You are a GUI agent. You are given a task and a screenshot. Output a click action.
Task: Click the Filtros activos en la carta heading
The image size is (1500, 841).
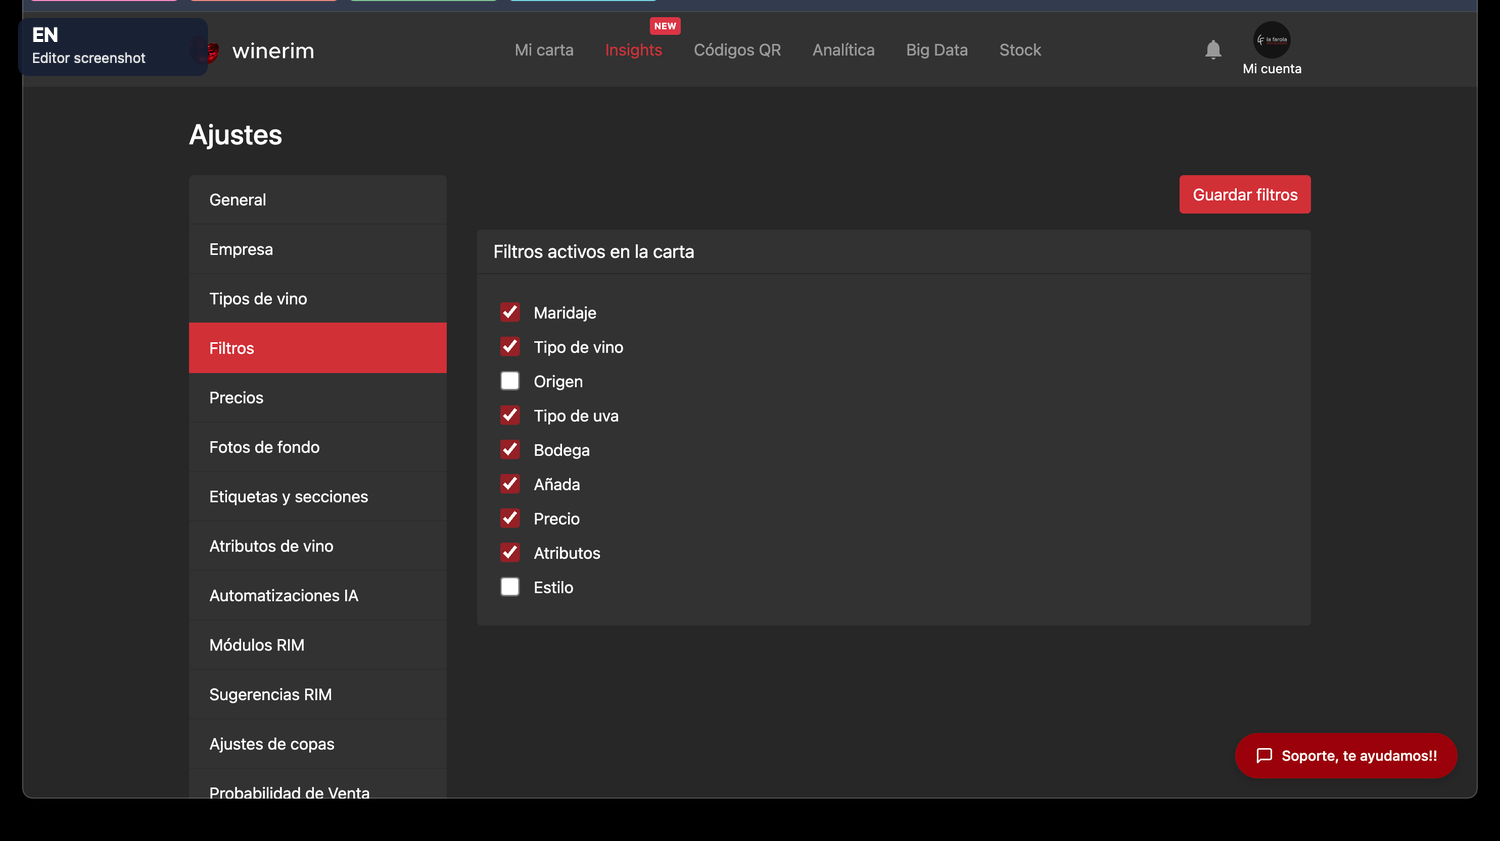click(x=594, y=252)
